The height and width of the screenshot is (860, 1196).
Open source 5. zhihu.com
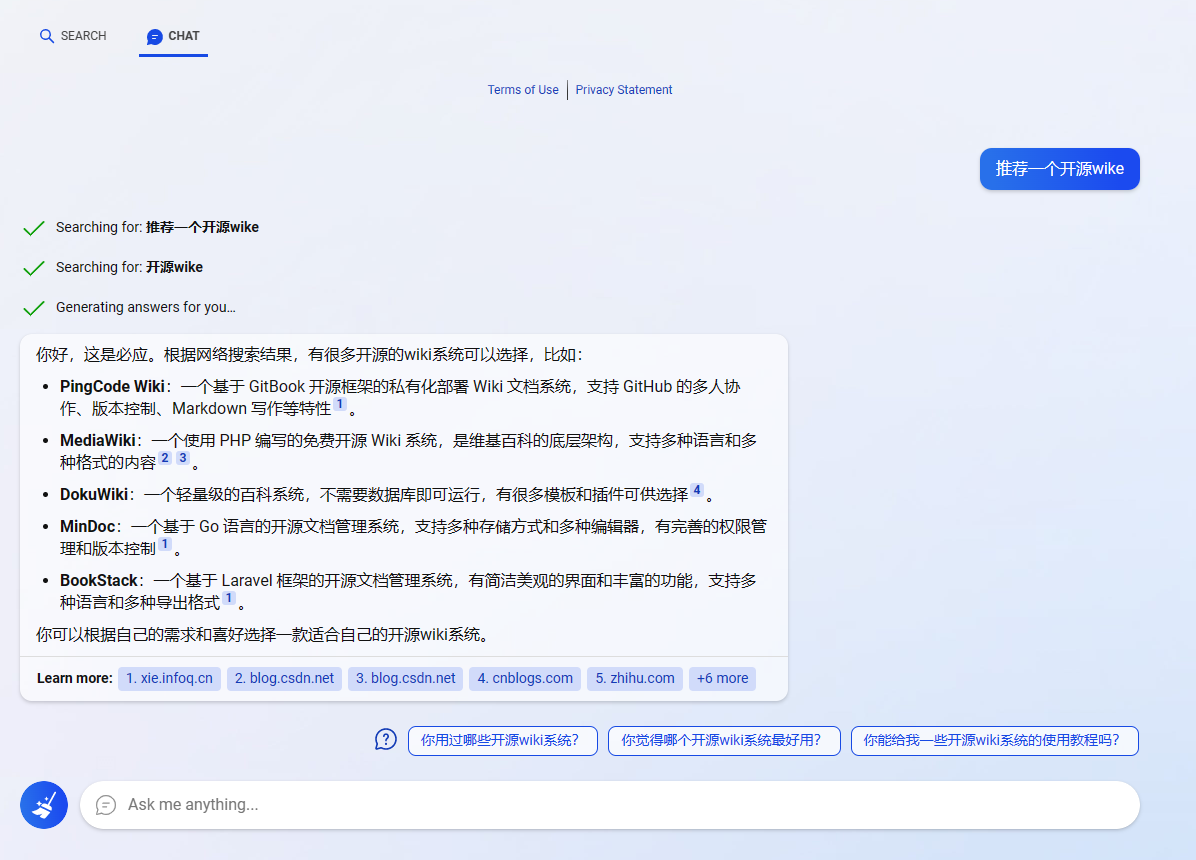click(635, 678)
